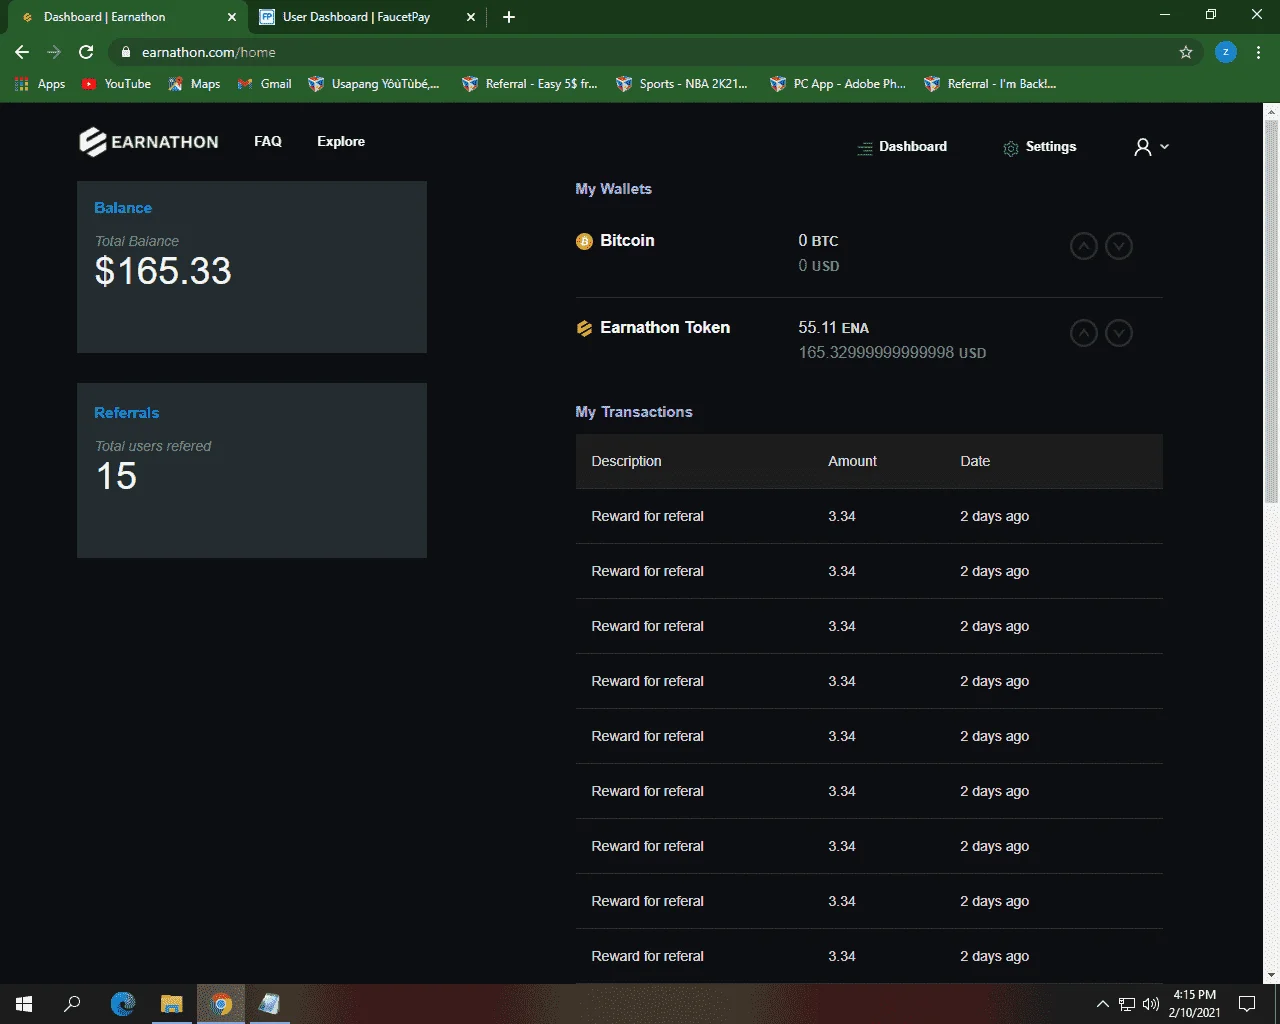The image size is (1280, 1024).
Task: Open the Chrome three-dot menu
Action: 1259,52
